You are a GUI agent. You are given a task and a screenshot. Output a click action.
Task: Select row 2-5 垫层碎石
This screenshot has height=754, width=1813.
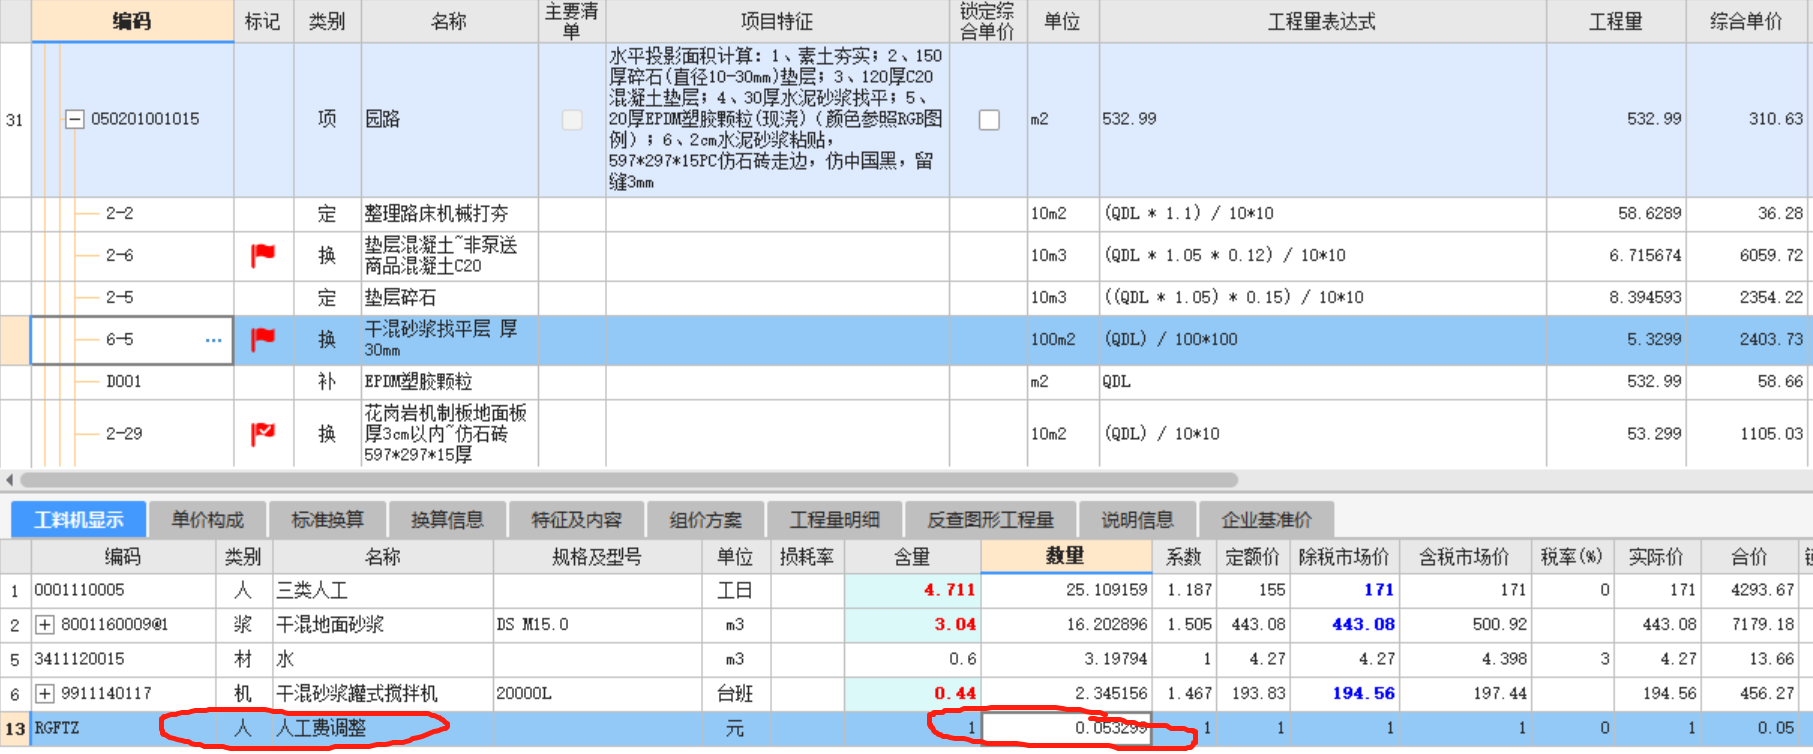pos(904,298)
